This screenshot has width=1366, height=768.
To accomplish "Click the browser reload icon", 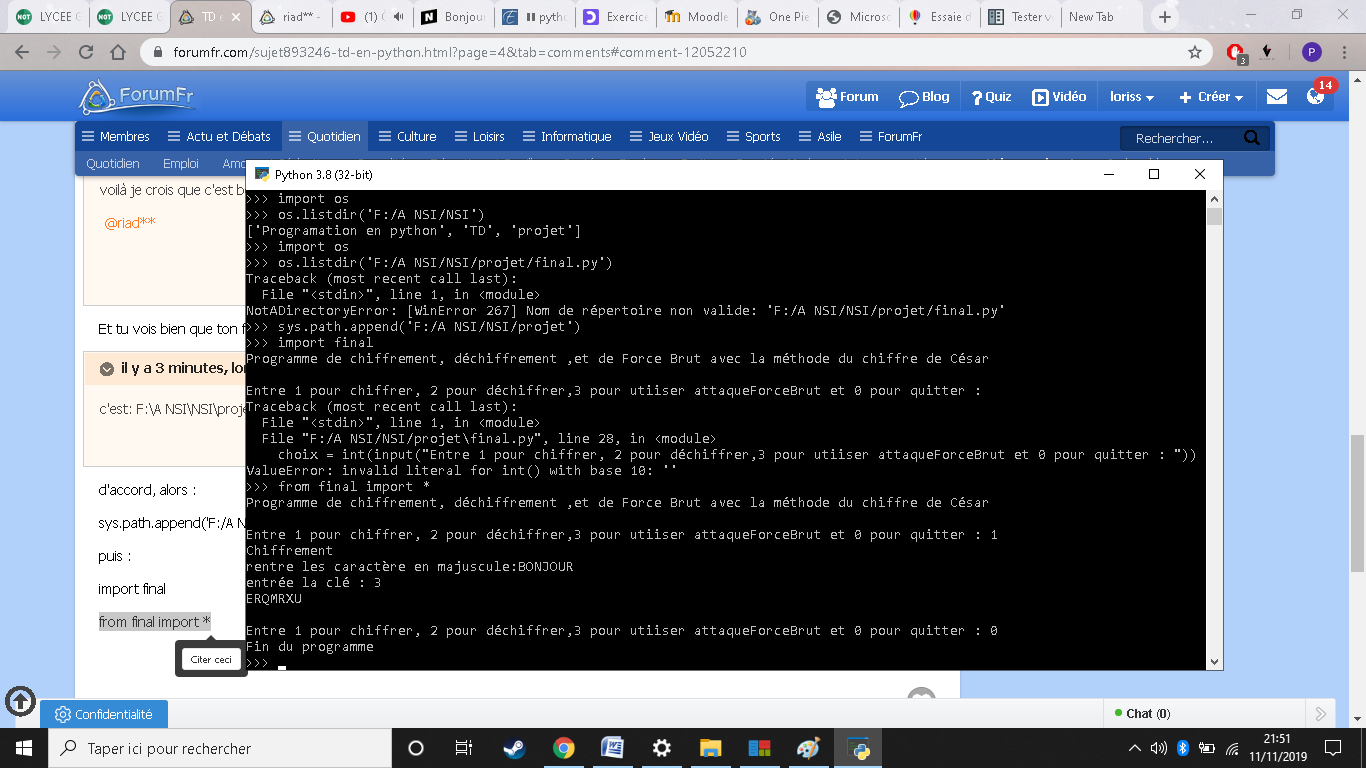I will [x=86, y=52].
